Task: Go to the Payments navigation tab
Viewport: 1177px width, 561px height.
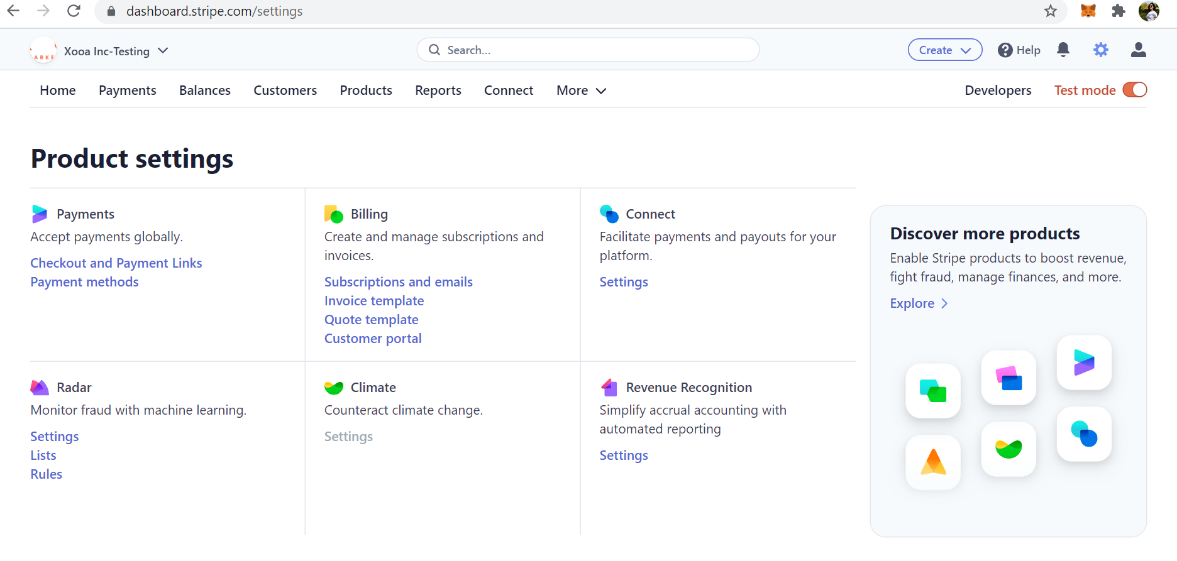Action: 128,90
